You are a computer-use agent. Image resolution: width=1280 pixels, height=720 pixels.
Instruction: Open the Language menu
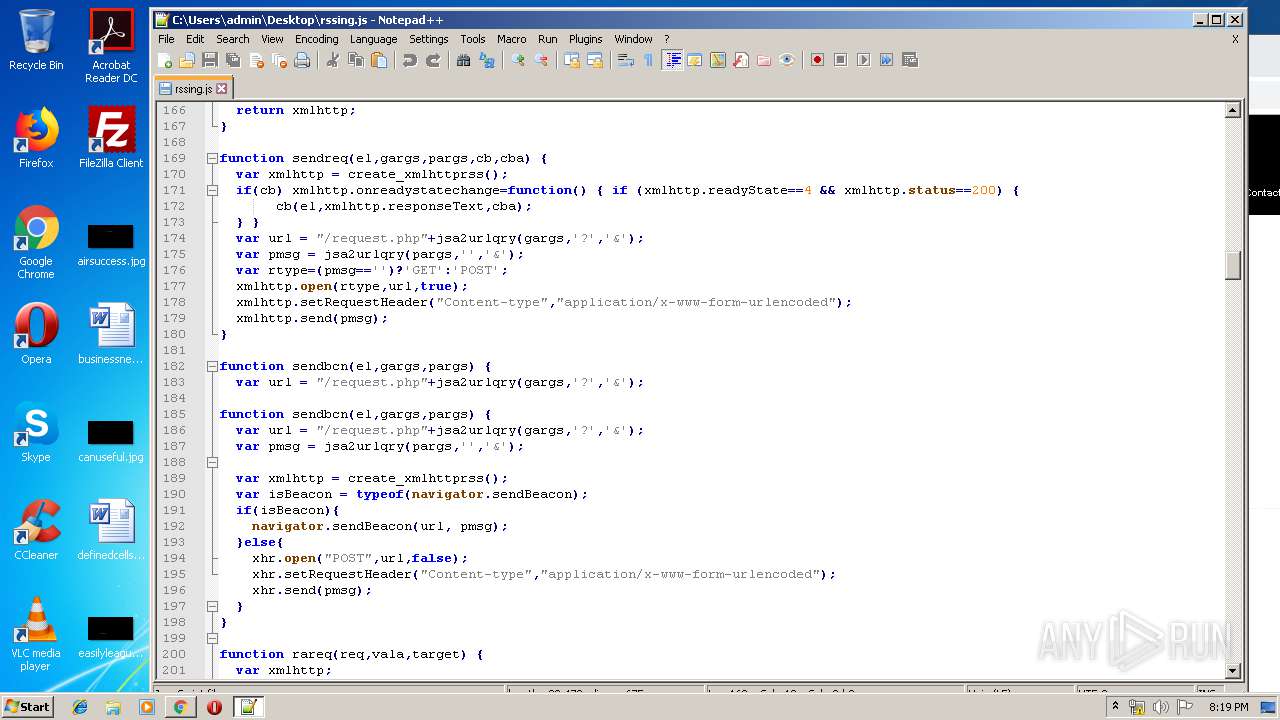coord(373,39)
